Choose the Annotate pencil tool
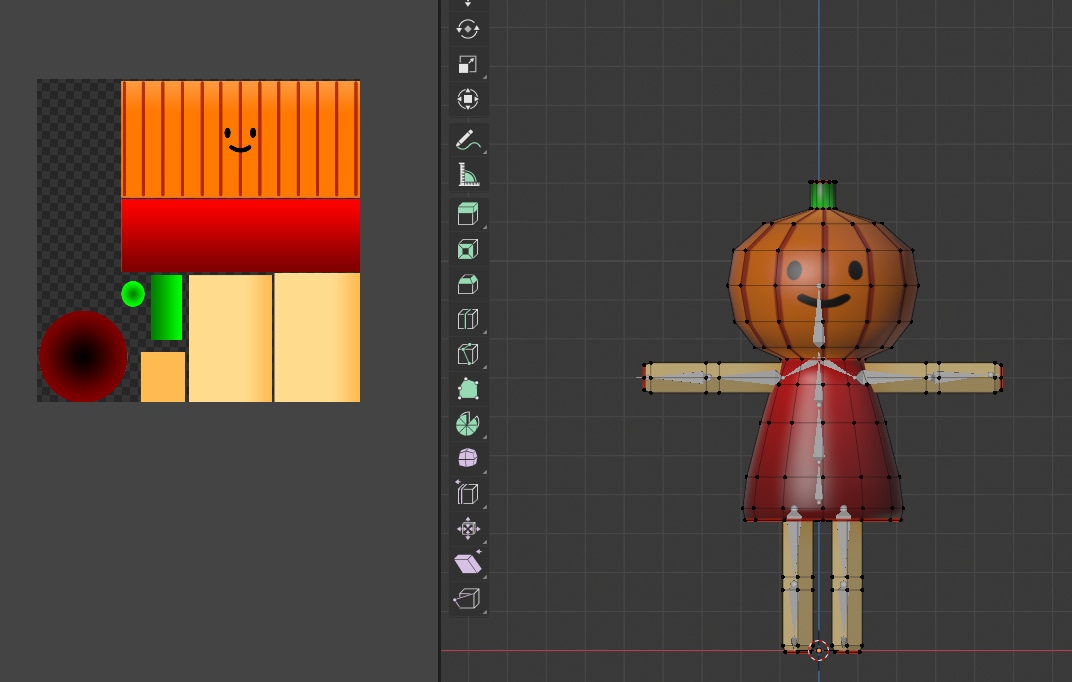1072x682 pixels. click(468, 140)
